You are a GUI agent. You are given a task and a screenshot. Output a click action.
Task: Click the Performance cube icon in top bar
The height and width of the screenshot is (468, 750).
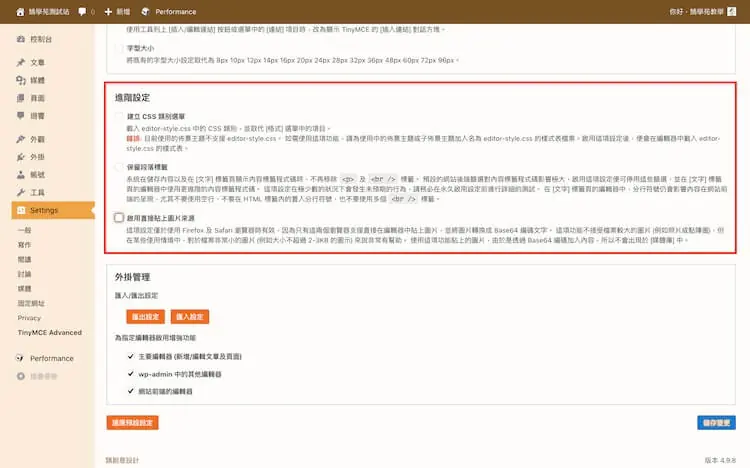click(145, 11)
